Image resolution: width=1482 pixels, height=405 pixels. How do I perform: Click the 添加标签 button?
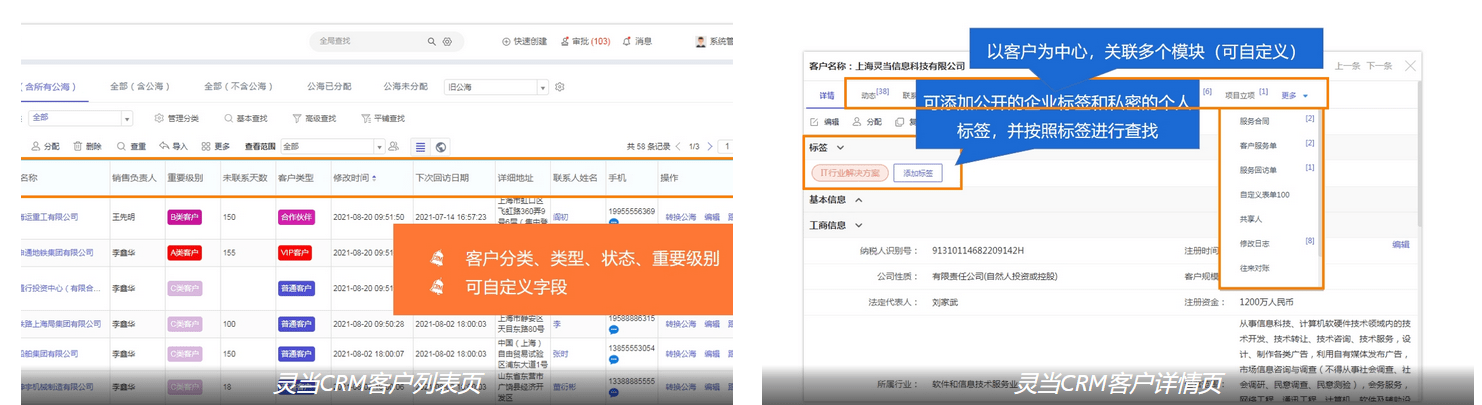coord(917,173)
